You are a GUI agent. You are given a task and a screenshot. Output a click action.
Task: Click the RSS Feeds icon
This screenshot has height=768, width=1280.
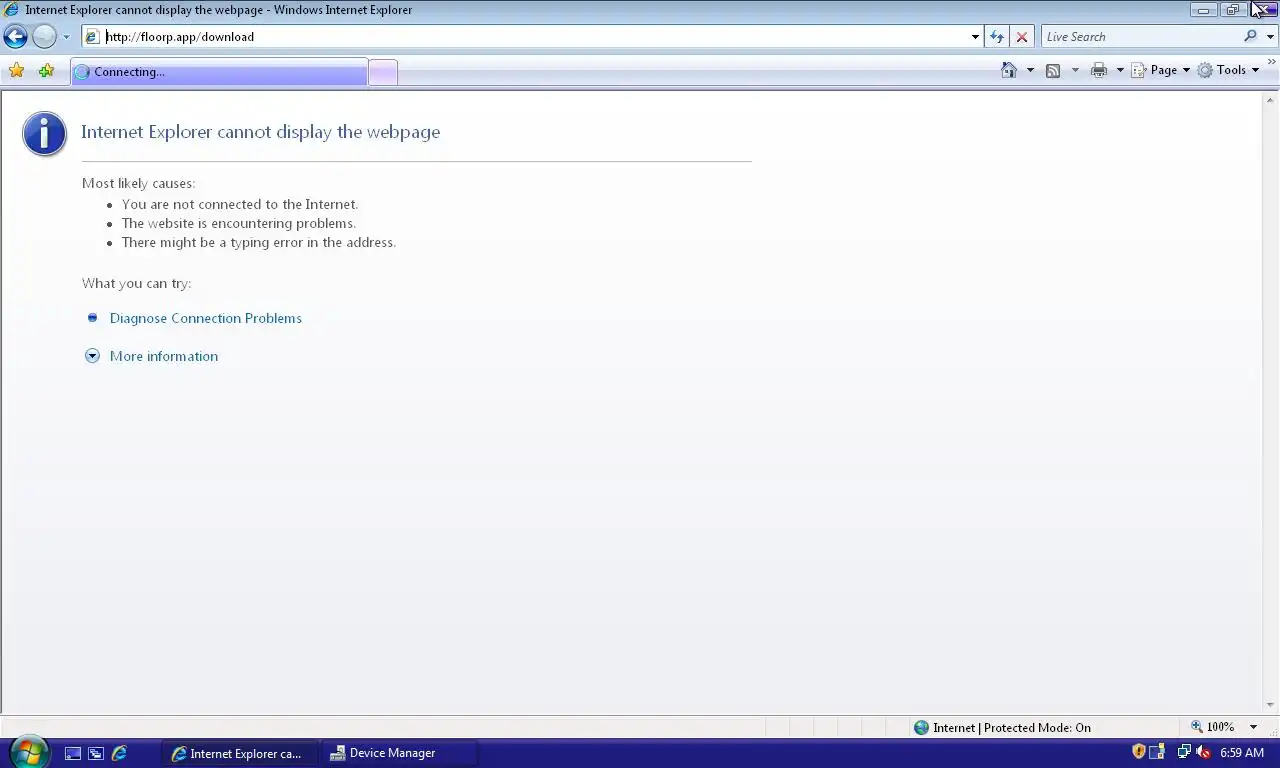(1053, 70)
